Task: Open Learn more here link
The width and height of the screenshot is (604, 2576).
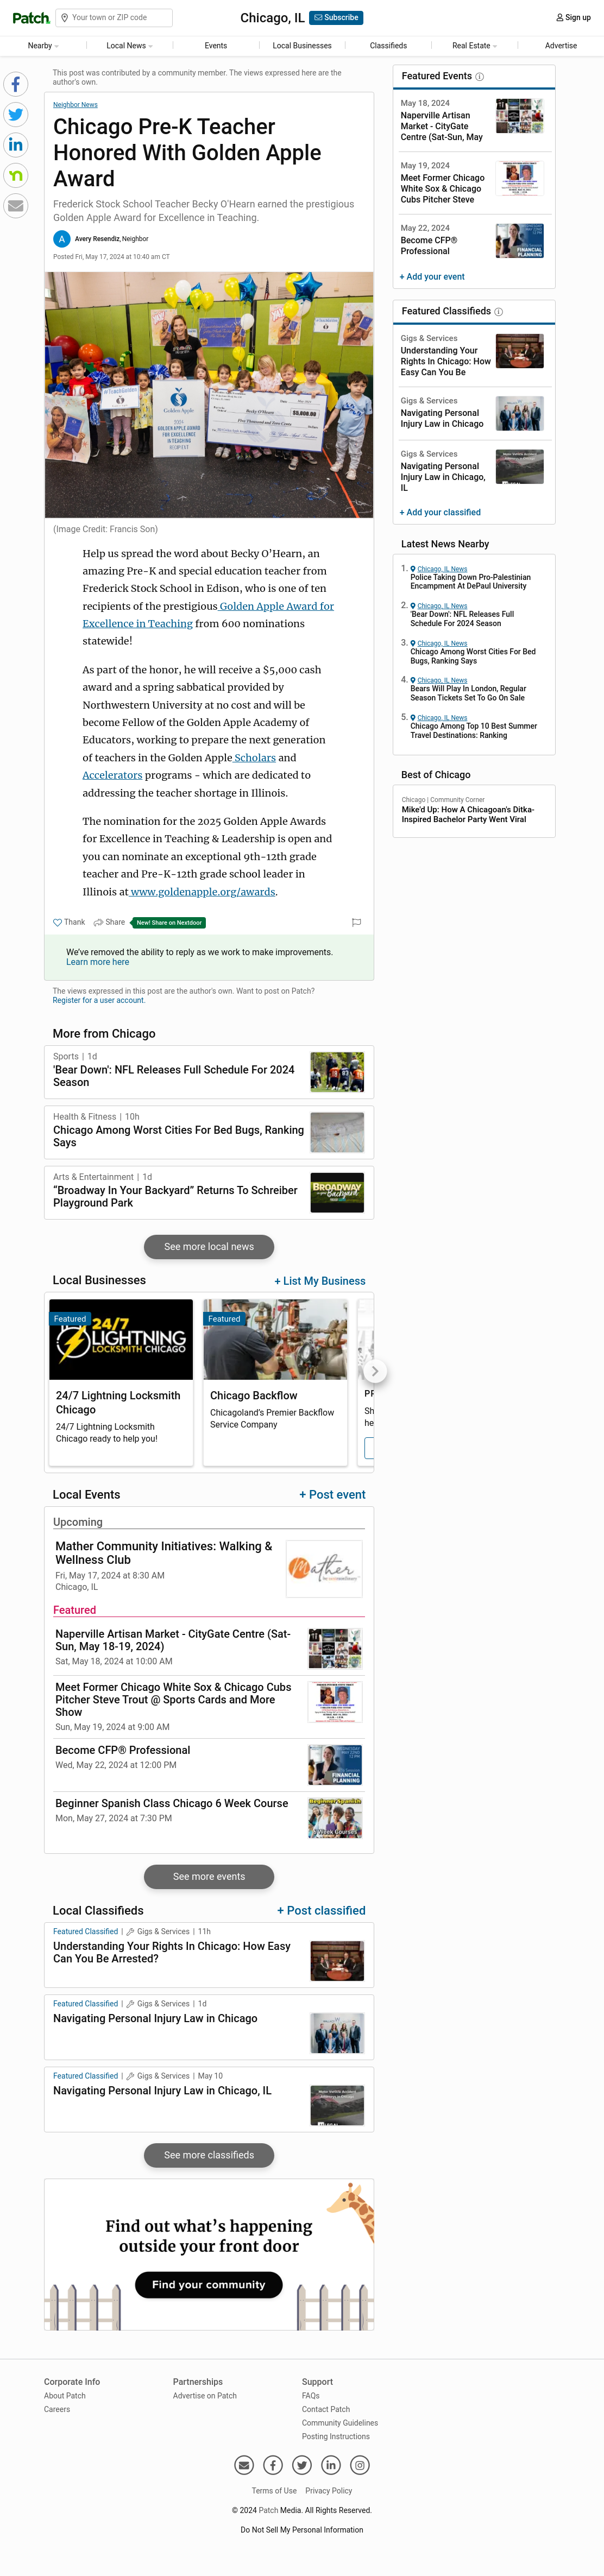Action: pos(97,963)
